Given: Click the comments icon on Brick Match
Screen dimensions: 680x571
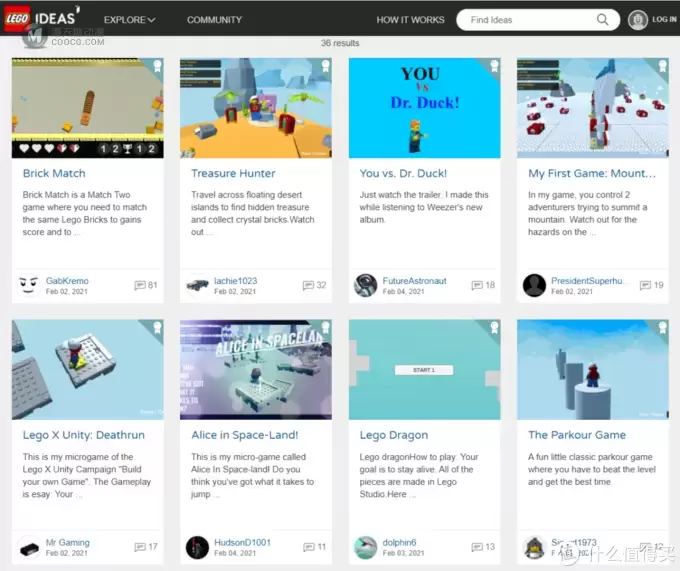Looking at the screenshot, I should [x=140, y=285].
